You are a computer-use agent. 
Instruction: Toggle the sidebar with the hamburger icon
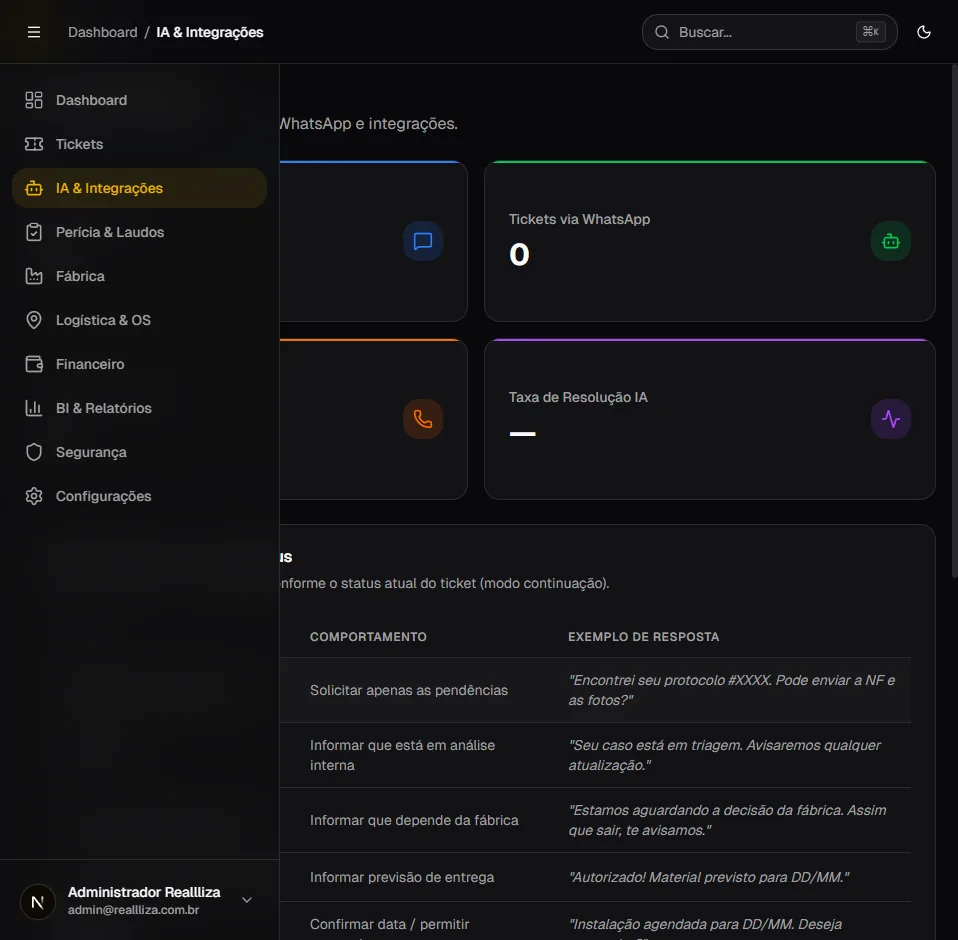34,32
